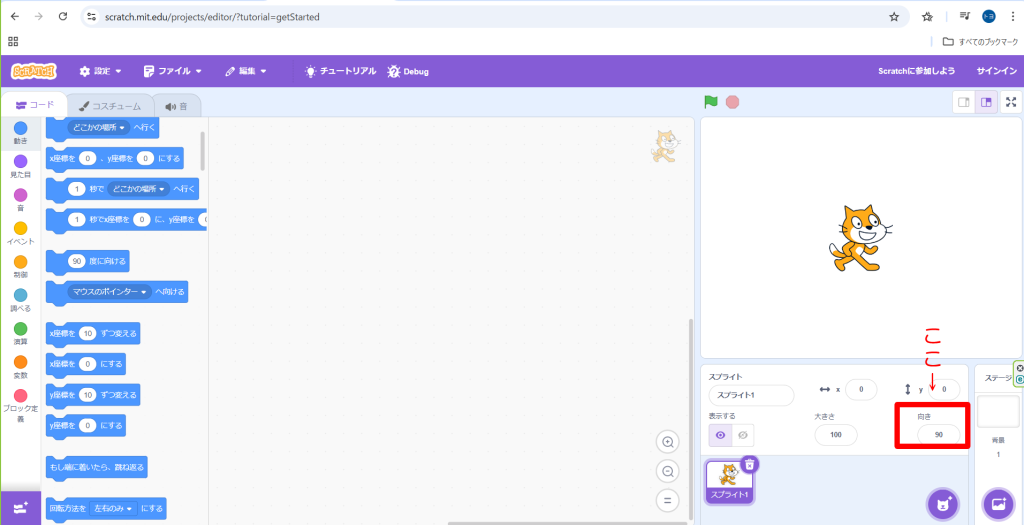Zoom in the code workspace

coord(668,442)
